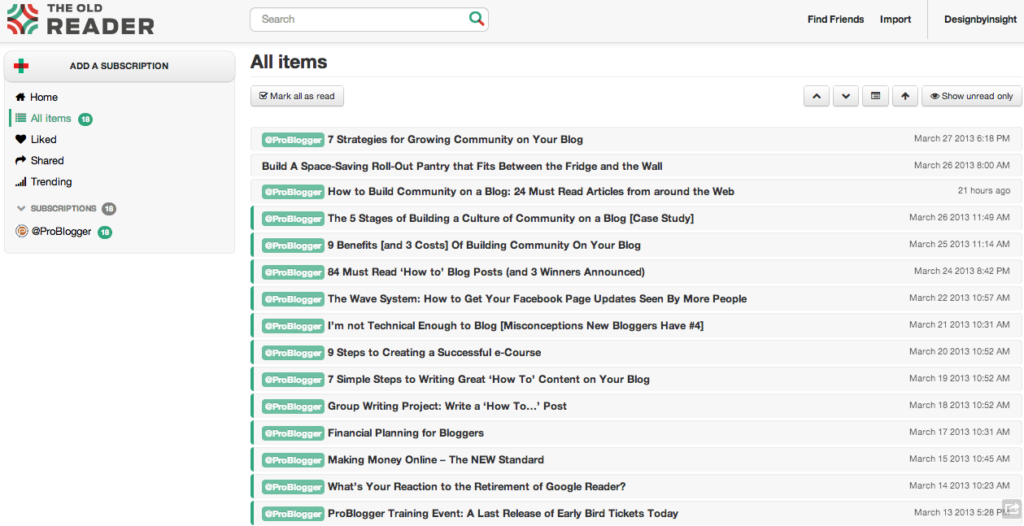Open Liked items list
Screen dimensions: 1024x526
point(44,139)
